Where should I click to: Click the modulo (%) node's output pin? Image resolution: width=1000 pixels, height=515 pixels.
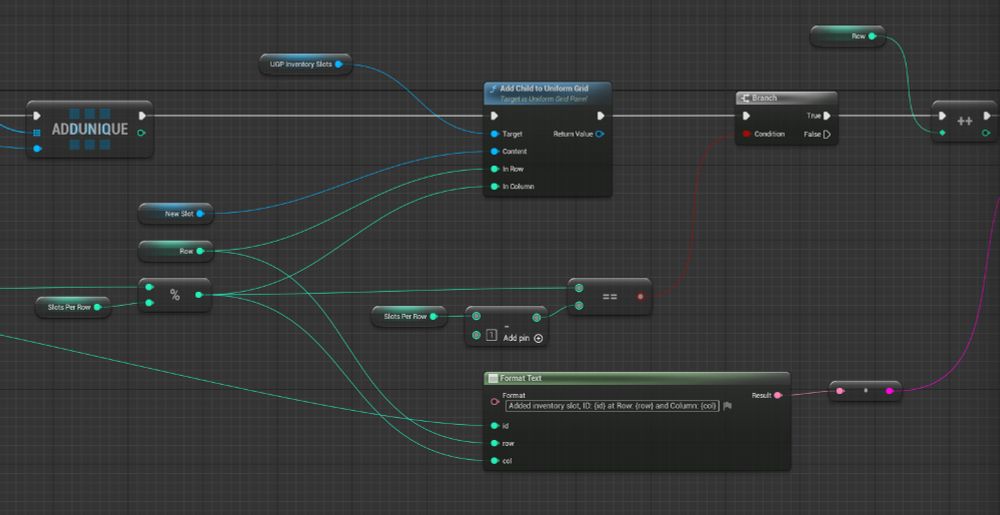click(199, 294)
